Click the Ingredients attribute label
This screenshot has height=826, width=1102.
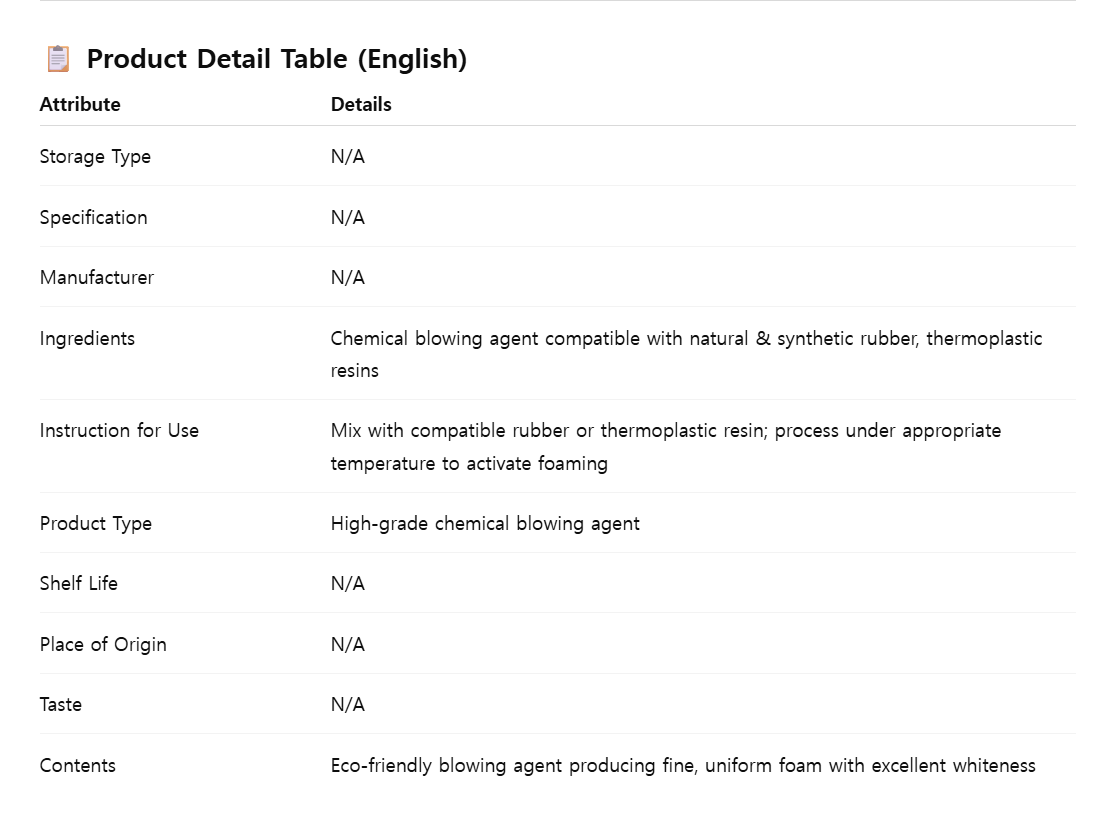tap(87, 338)
